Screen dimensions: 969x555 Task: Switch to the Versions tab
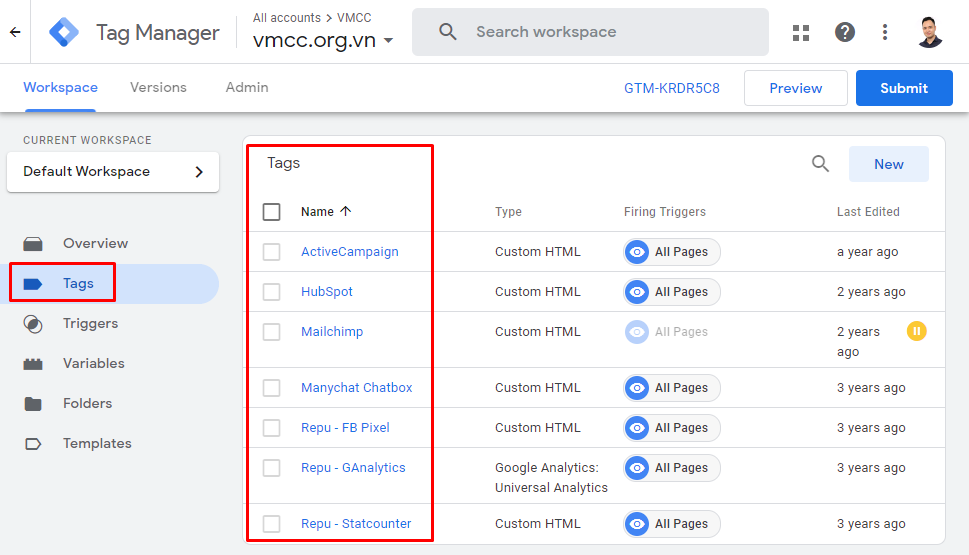click(x=158, y=88)
